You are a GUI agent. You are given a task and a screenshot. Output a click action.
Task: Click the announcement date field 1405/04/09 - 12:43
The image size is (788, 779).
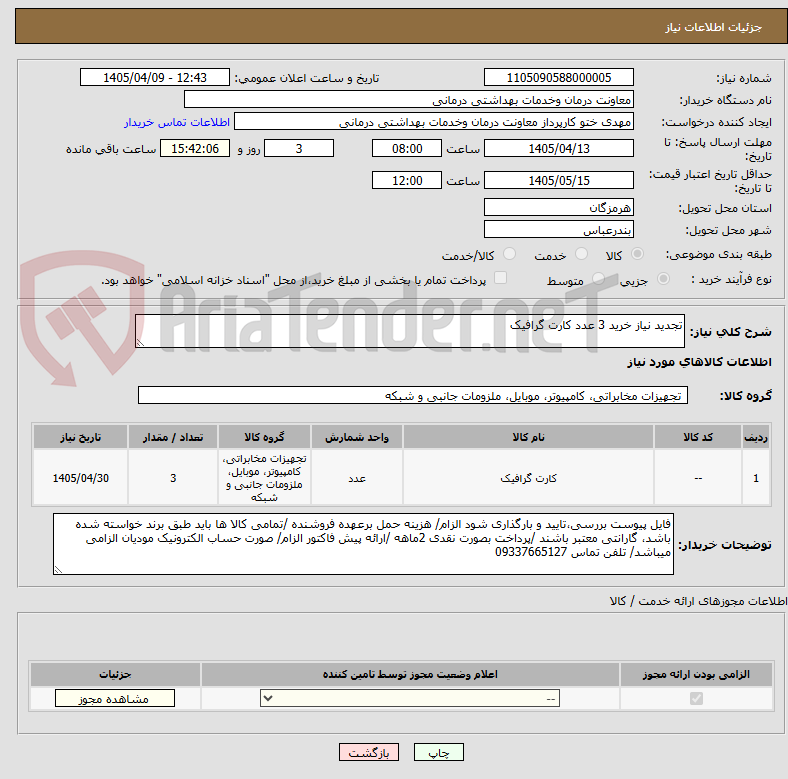point(155,77)
